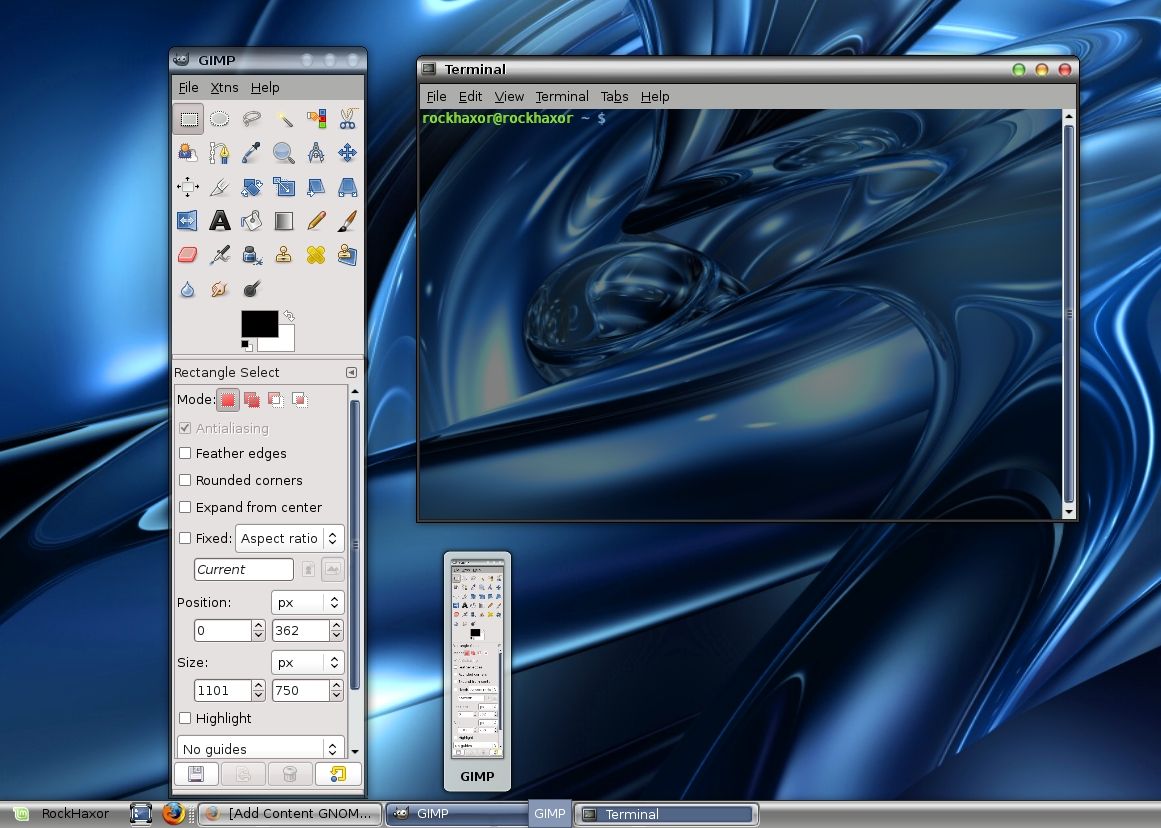
Task: Choose the Perspective tool
Action: pyautogui.click(x=347, y=187)
